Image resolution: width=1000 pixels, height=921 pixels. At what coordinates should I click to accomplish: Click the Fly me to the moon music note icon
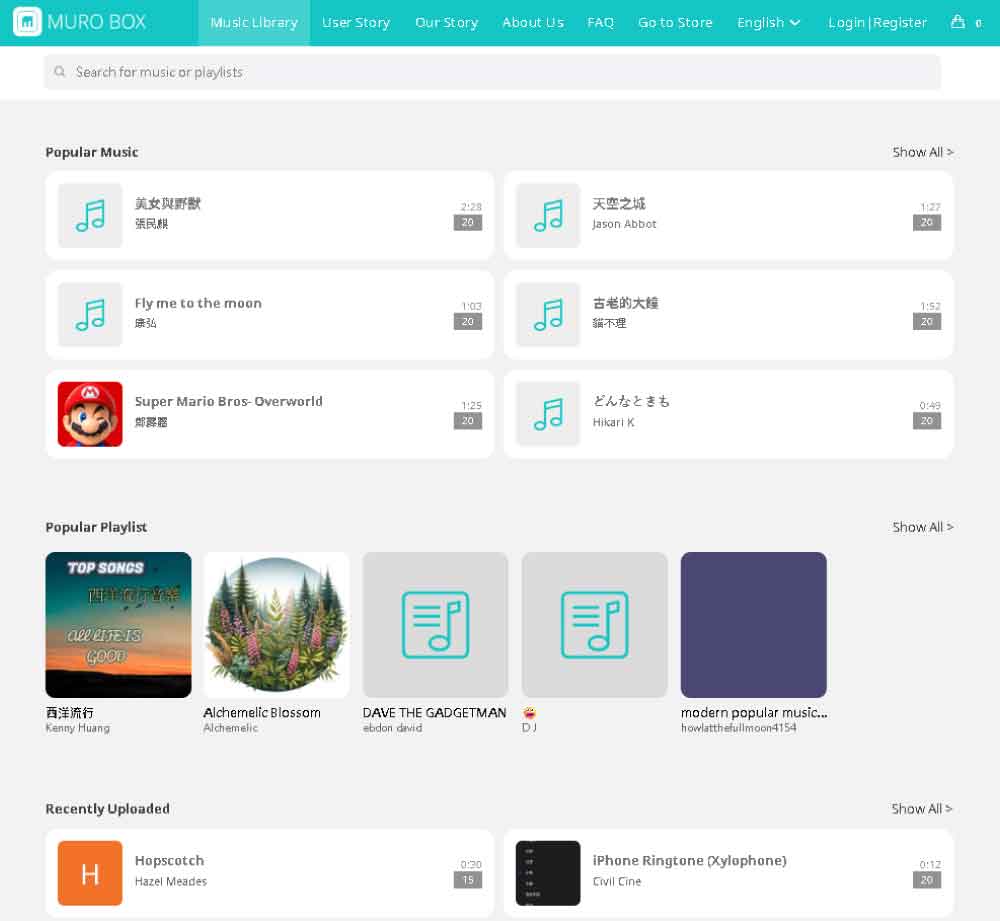(90, 315)
